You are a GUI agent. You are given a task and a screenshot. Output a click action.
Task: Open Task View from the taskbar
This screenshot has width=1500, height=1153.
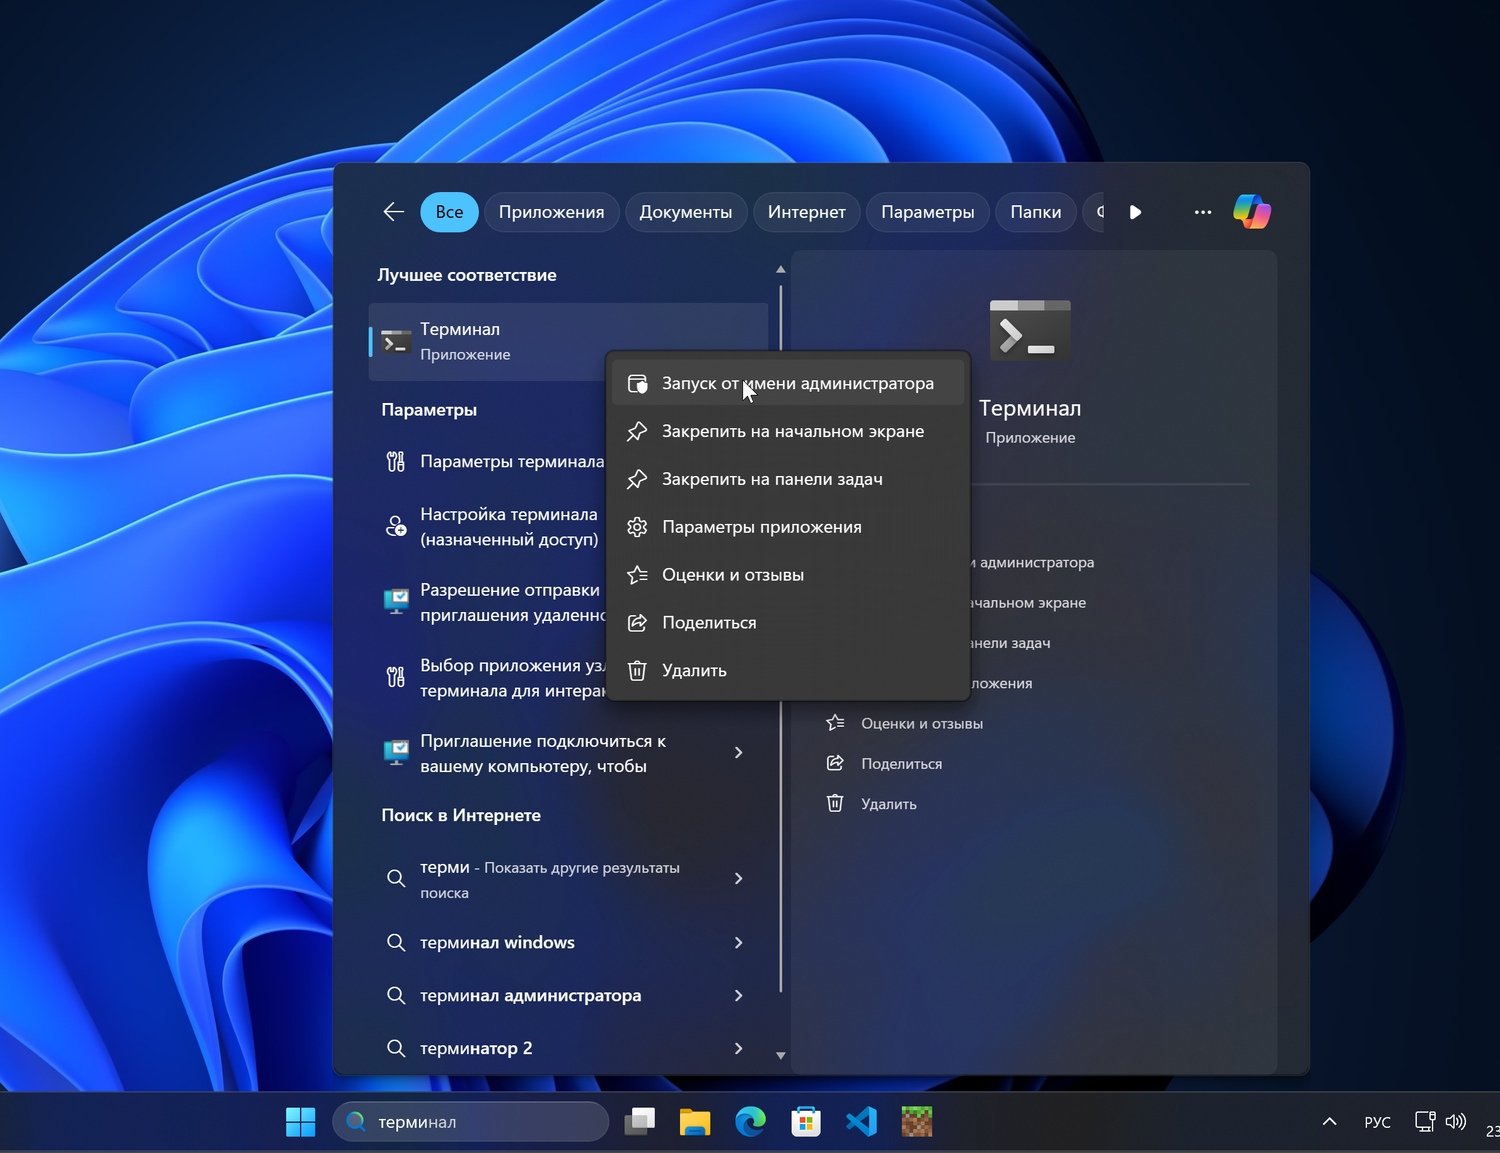click(x=640, y=1122)
